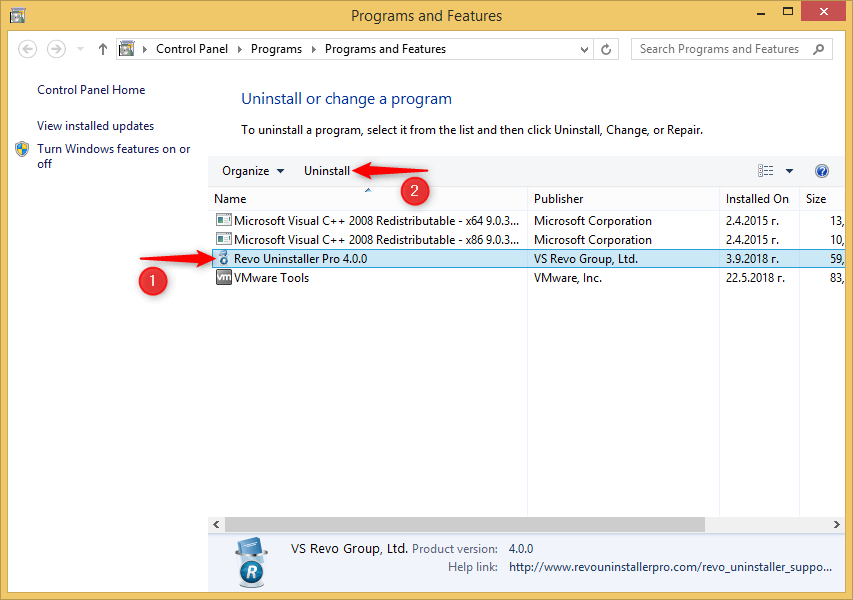Open View installed updates

pyautogui.click(x=96, y=126)
